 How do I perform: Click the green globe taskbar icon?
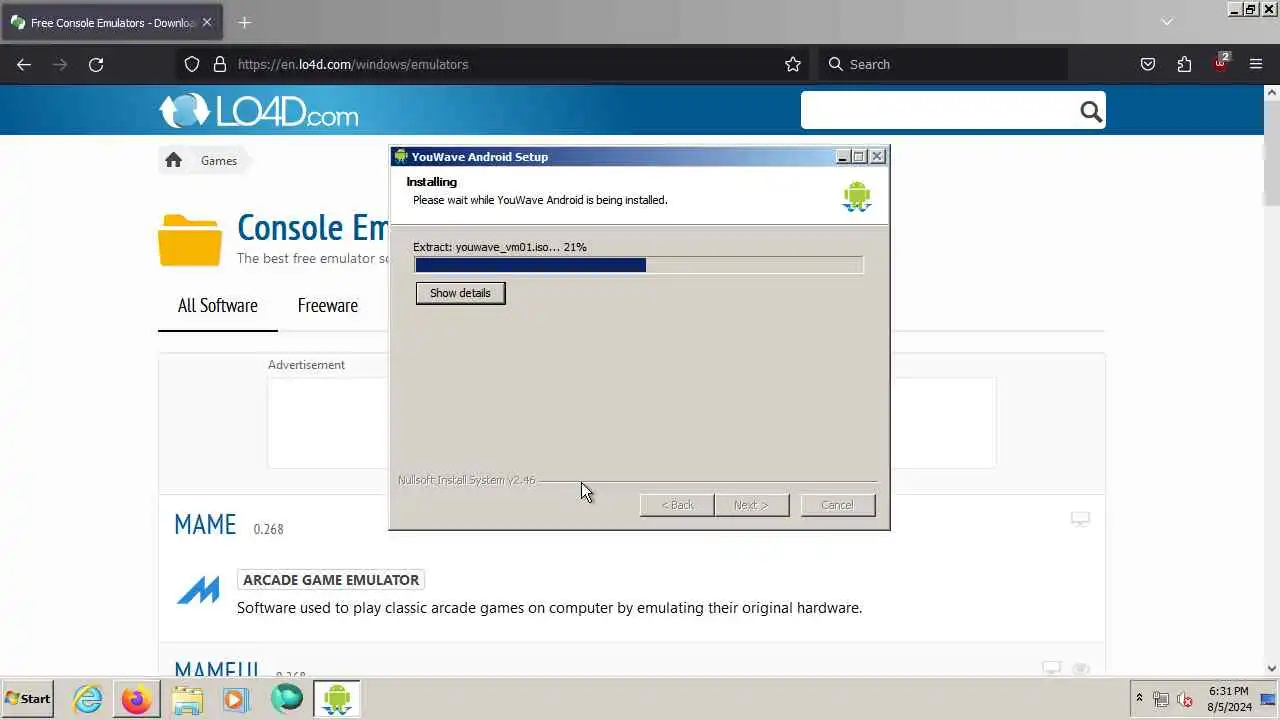(x=287, y=698)
